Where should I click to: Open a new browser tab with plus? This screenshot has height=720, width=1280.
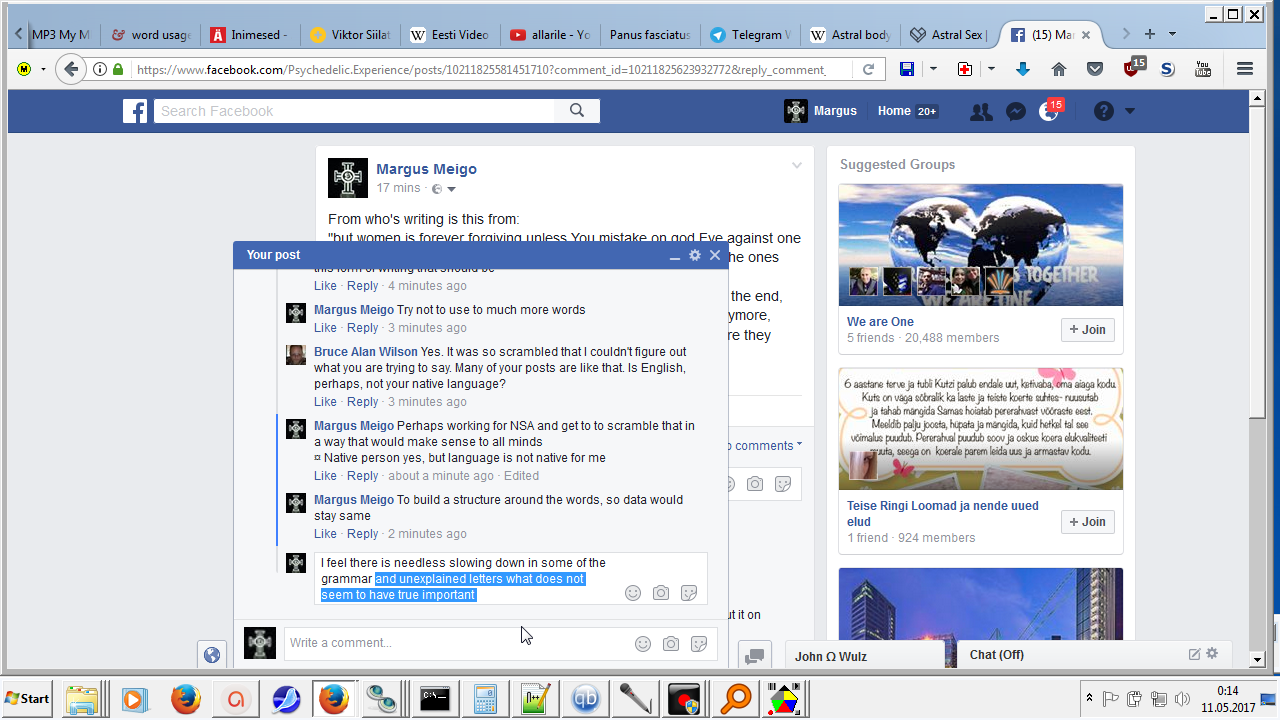tap(1150, 34)
